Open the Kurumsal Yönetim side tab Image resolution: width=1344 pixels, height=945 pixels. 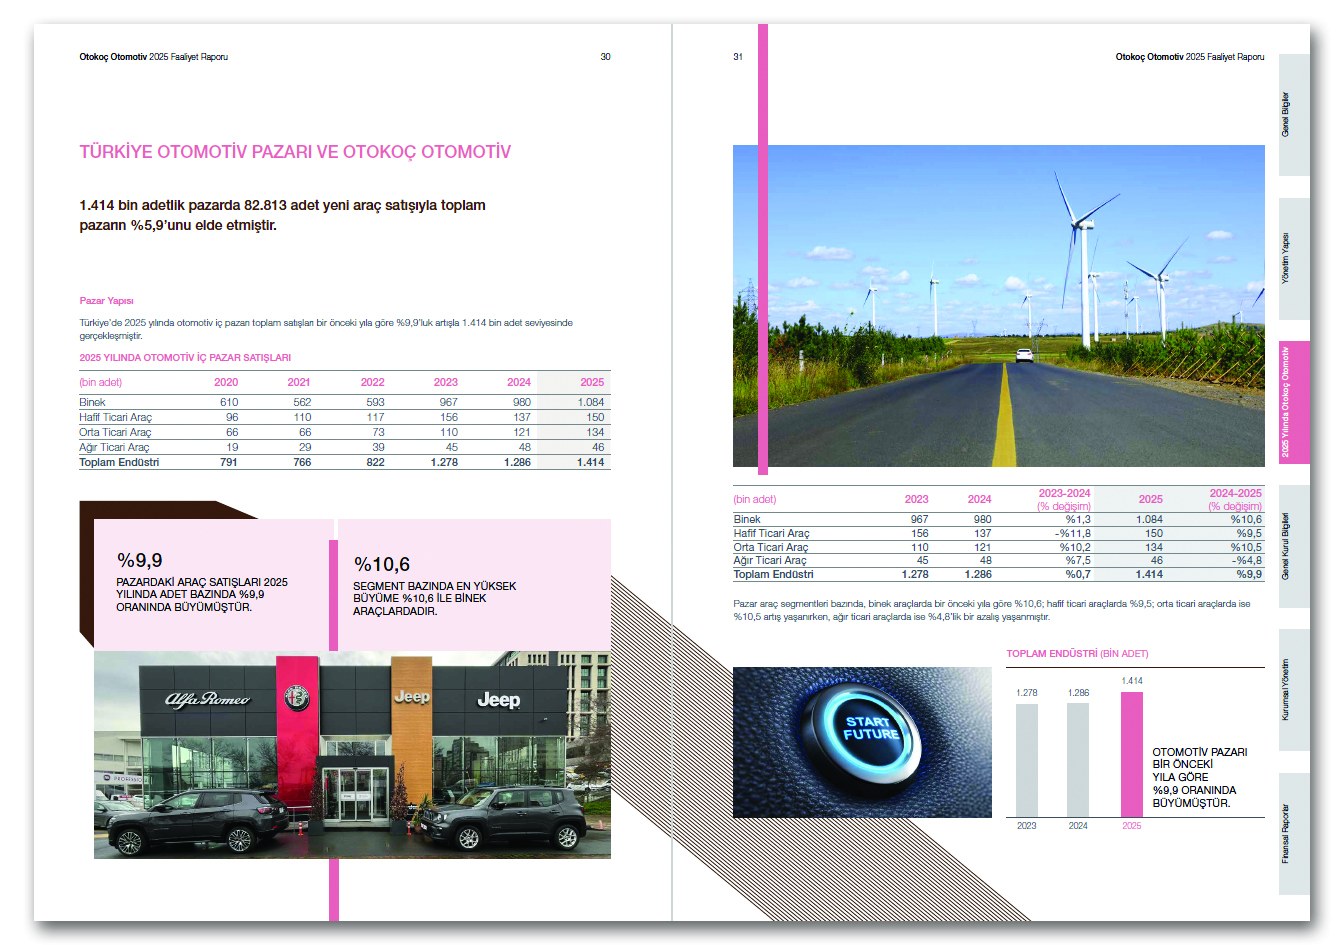pos(1294,690)
